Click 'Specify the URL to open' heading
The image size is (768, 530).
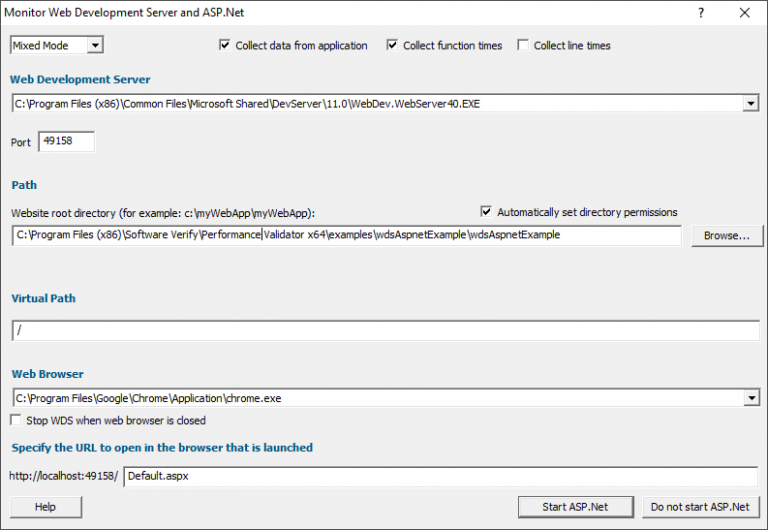coord(162,448)
